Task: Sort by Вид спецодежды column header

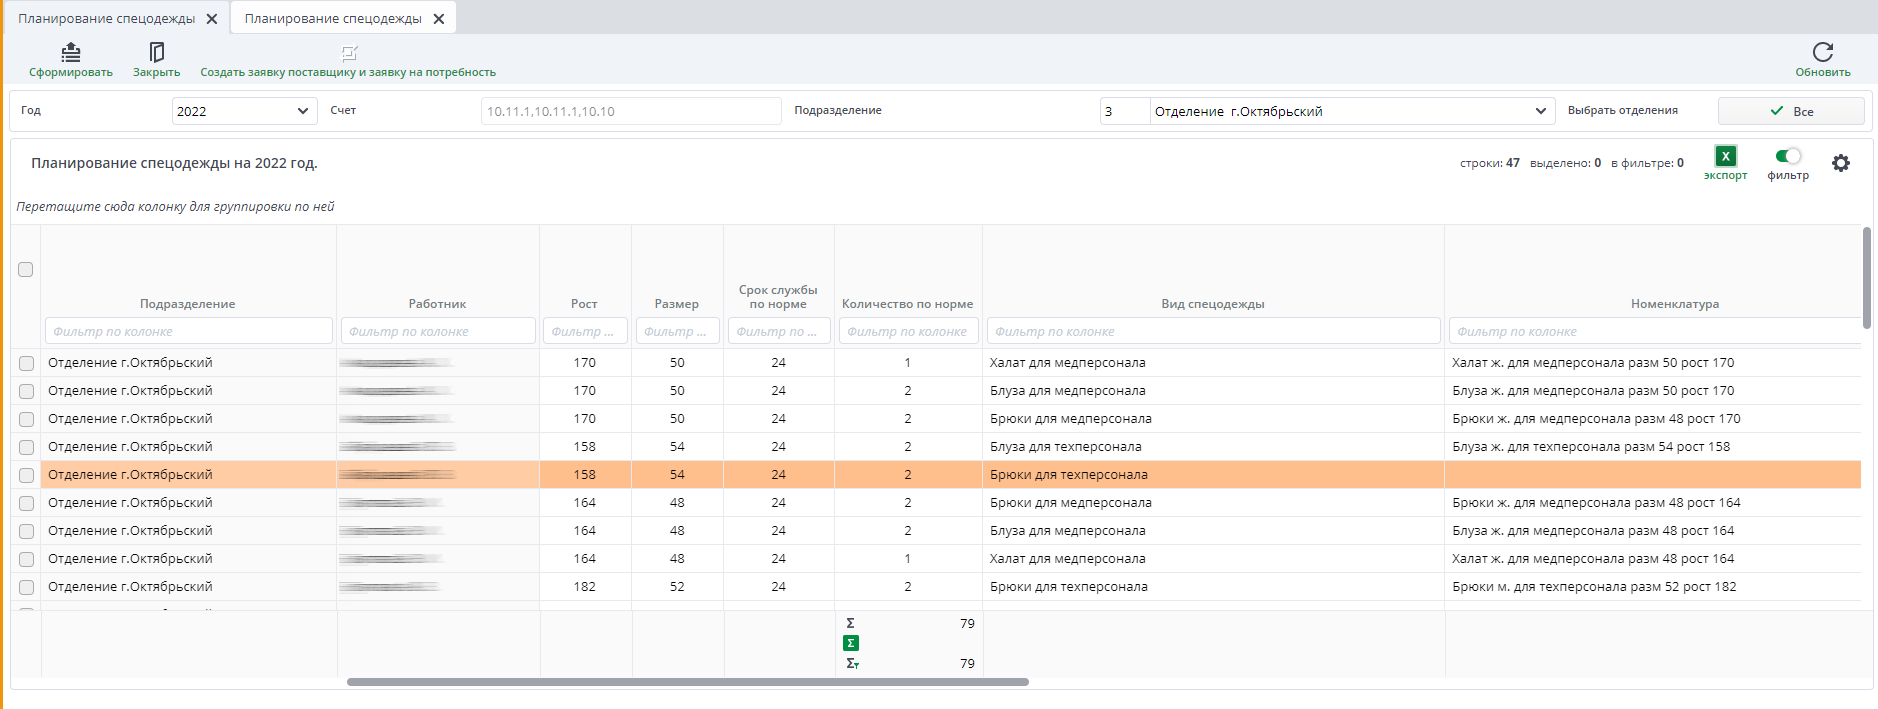Action: [x=1212, y=304]
